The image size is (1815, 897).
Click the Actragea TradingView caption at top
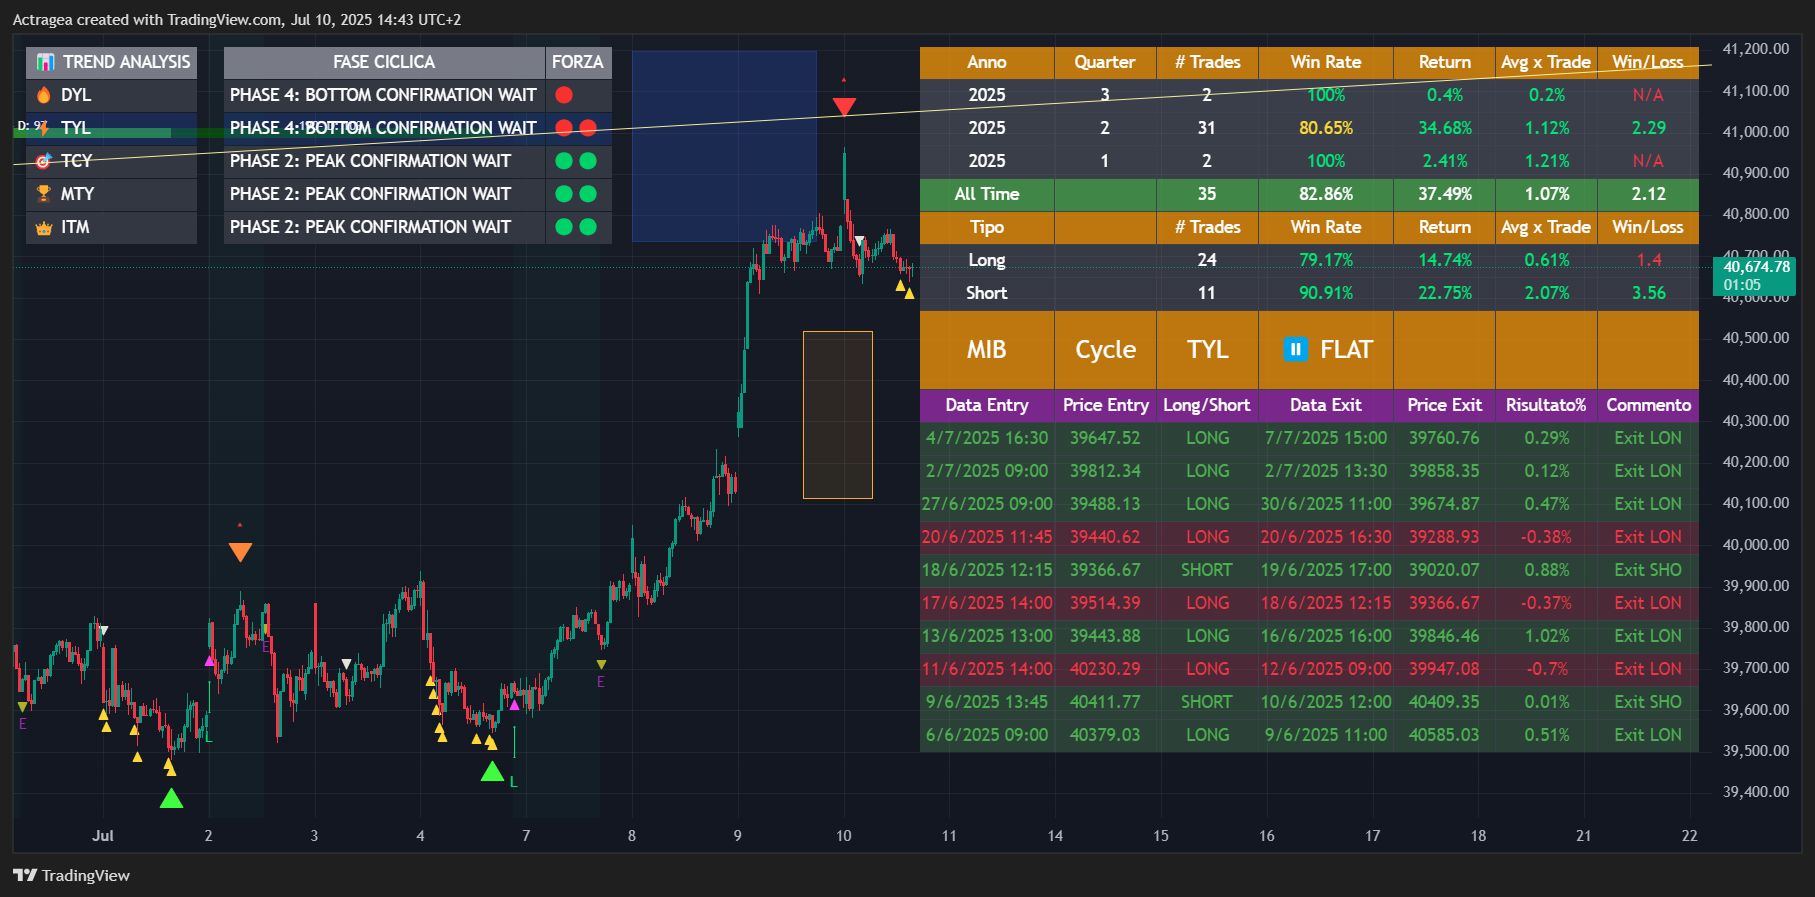click(237, 19)
